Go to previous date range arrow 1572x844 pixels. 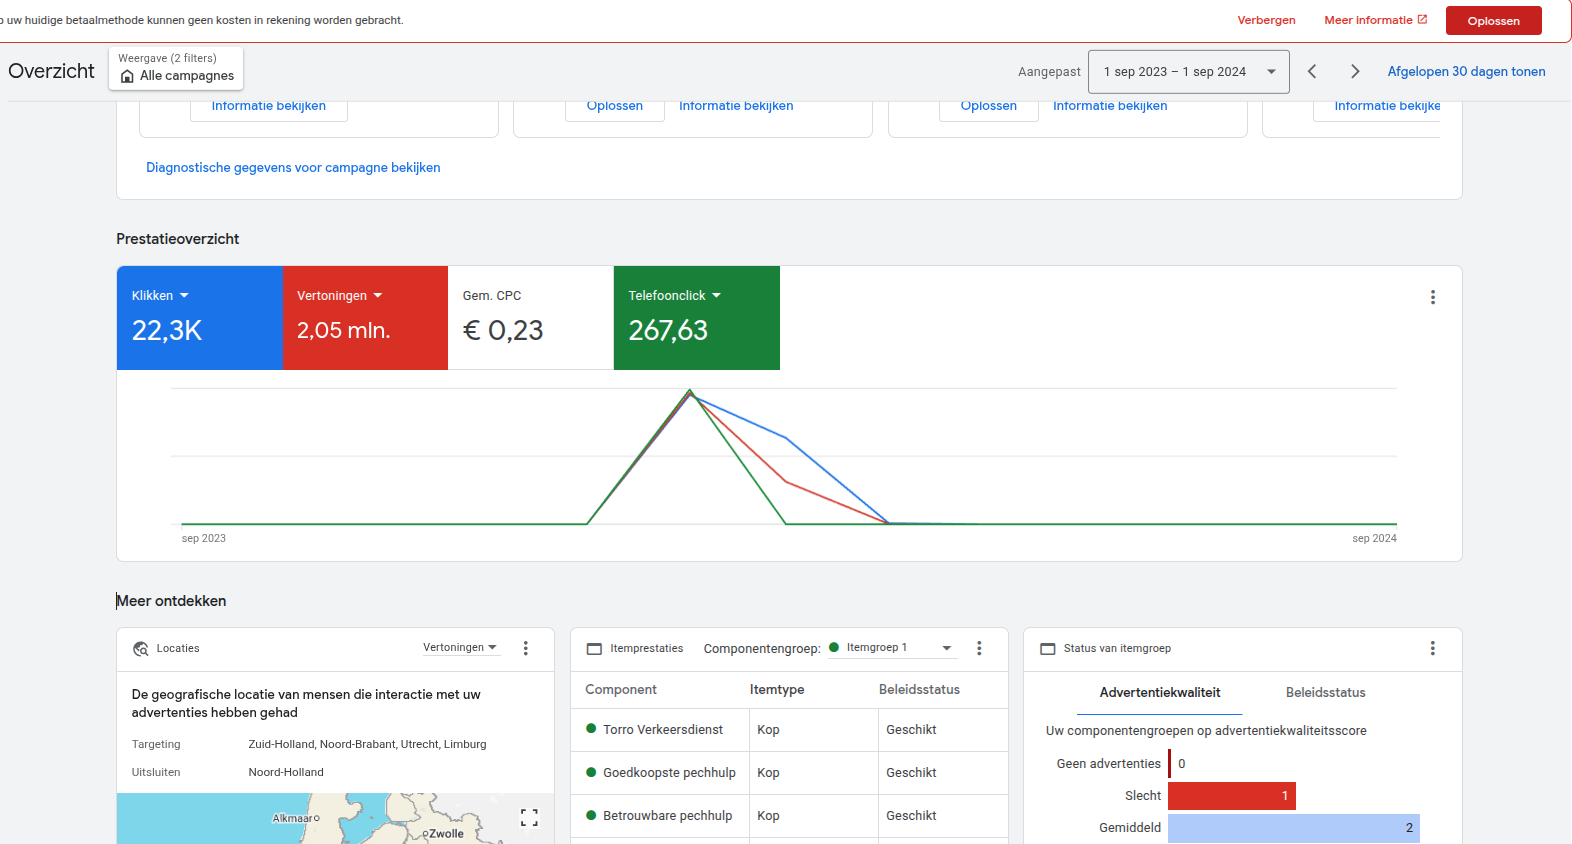click(x=1312, y=71)
